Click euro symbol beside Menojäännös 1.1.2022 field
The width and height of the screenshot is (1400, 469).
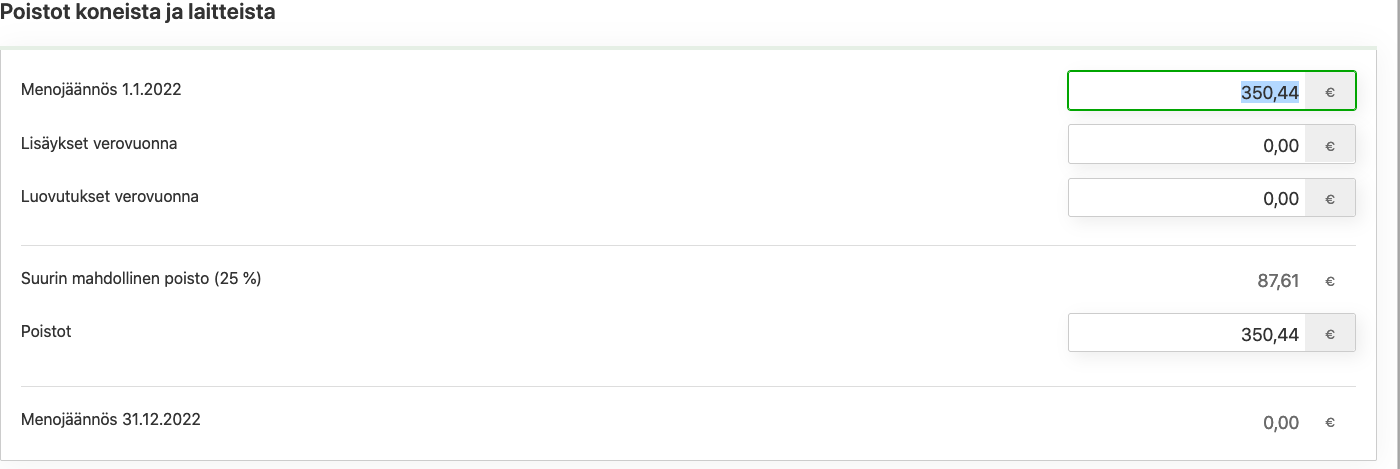coord(1330,91)
